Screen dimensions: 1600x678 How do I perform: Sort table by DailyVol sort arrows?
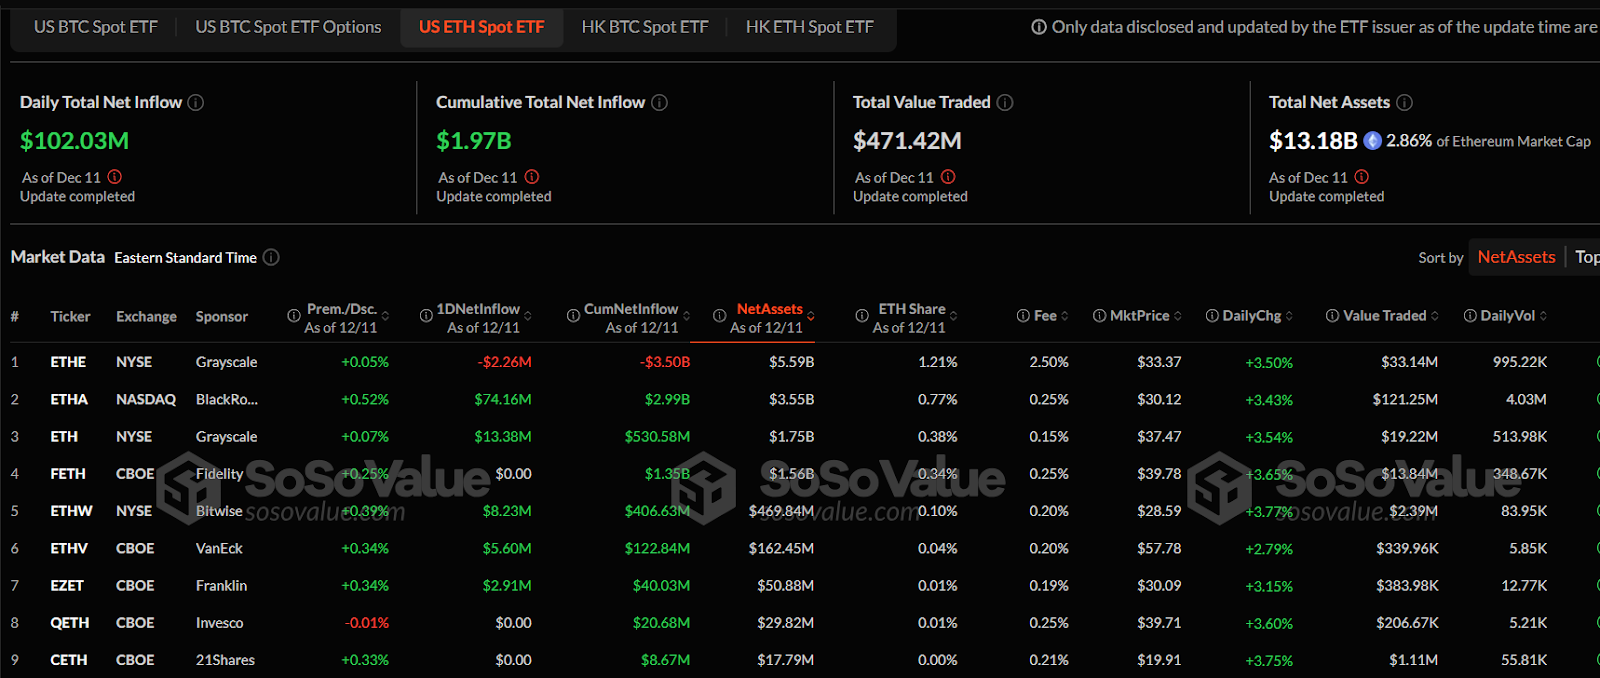pos(1544,316)
